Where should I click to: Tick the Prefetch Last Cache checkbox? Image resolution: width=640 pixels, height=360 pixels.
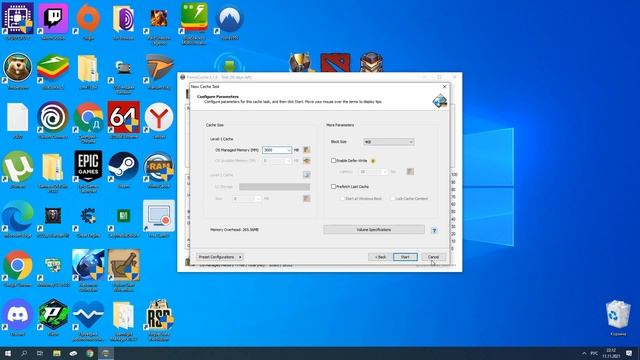click(x=333, y=187)
